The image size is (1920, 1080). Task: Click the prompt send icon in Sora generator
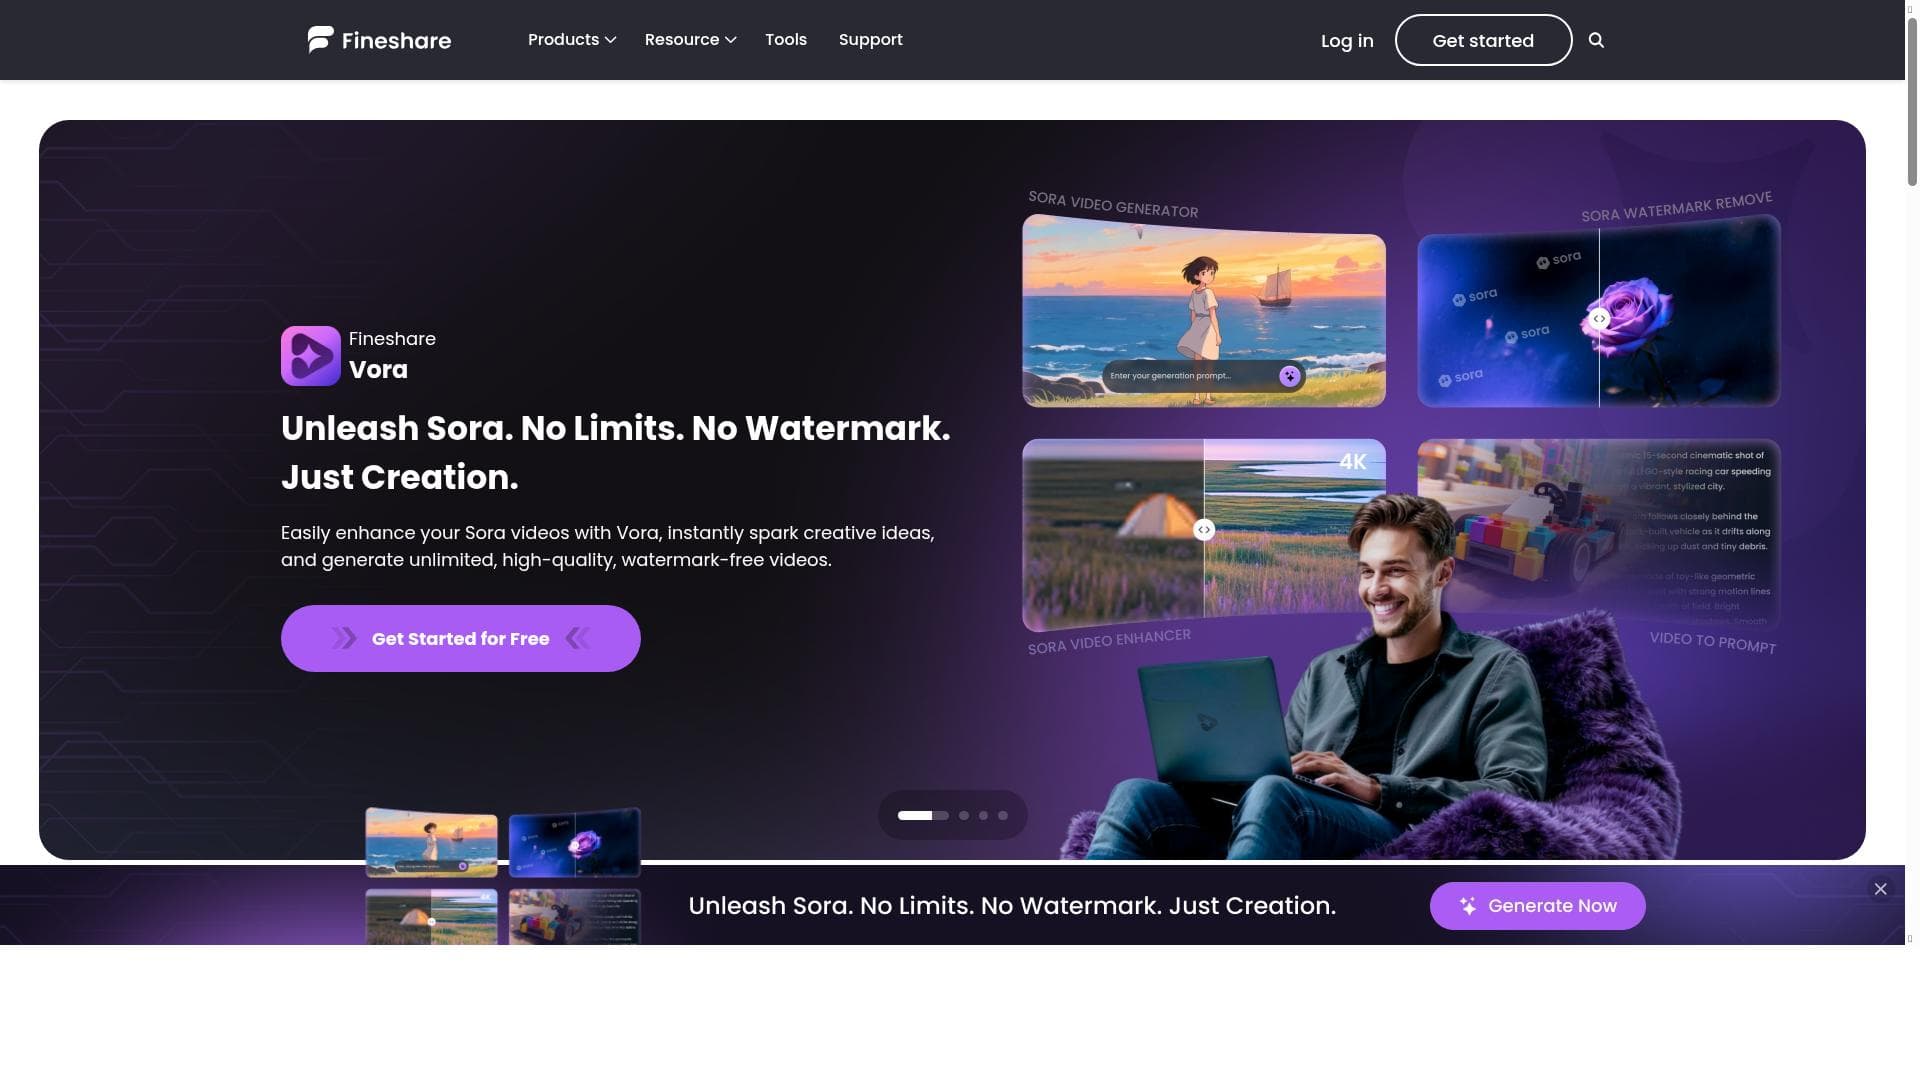pyautogui.click(x=1289, y=376)
